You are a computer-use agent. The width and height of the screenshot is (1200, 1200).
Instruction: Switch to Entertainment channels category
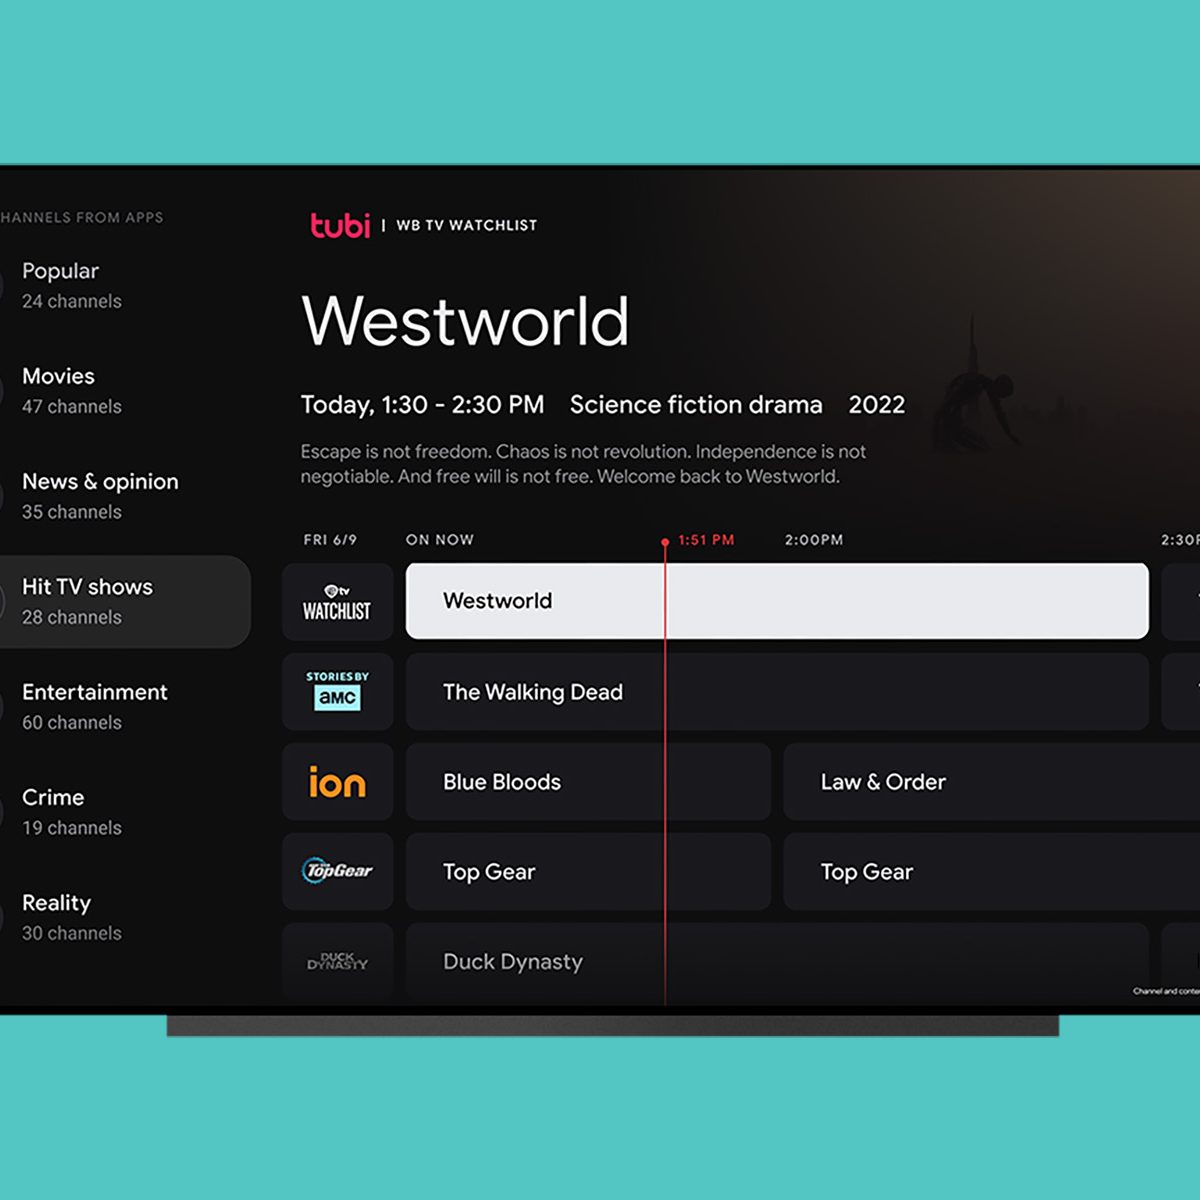click(95, 706)
